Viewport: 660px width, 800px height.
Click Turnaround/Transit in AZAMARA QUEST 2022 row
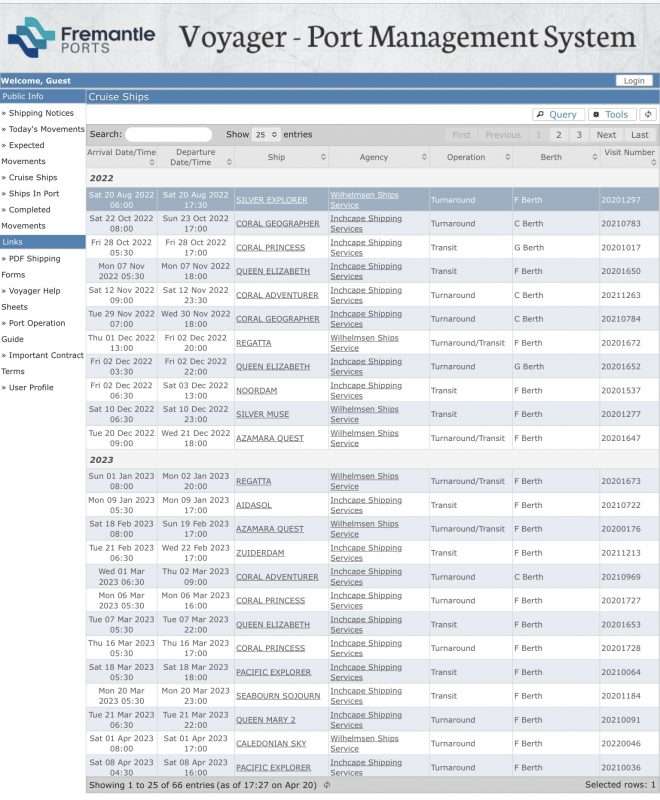[x=468, y=438]
